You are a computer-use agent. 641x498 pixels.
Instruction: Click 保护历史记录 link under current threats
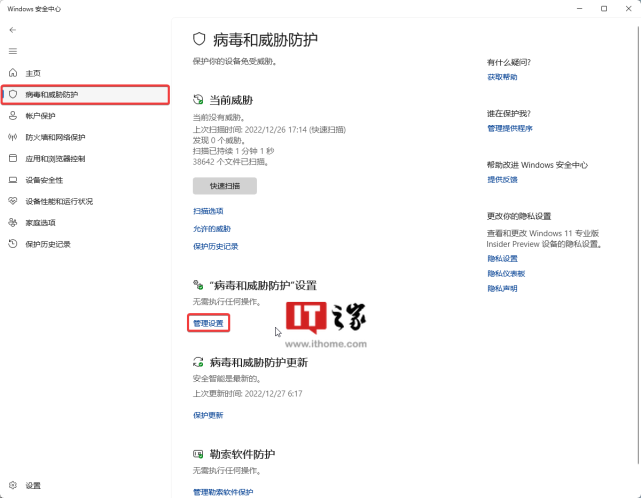click(x=215, y=246)
